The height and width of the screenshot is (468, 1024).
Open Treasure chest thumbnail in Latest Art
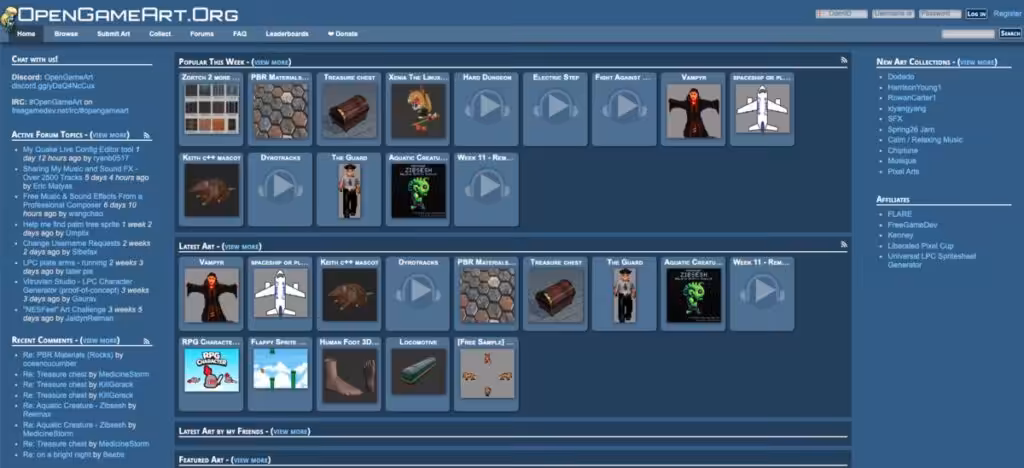[556, 295]
